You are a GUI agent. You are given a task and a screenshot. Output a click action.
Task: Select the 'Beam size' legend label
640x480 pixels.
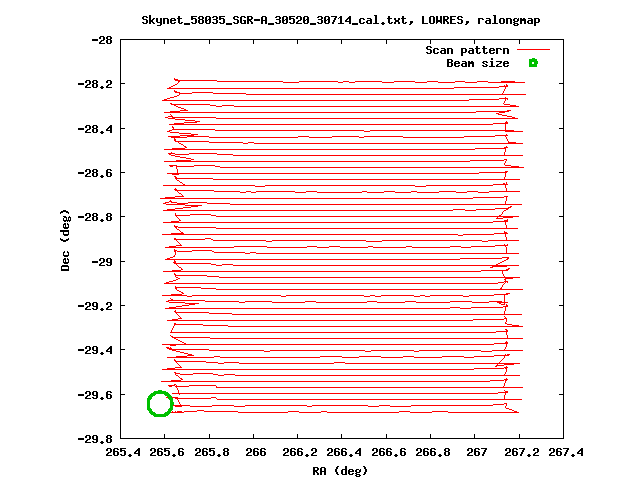click(x=478, y=63)
